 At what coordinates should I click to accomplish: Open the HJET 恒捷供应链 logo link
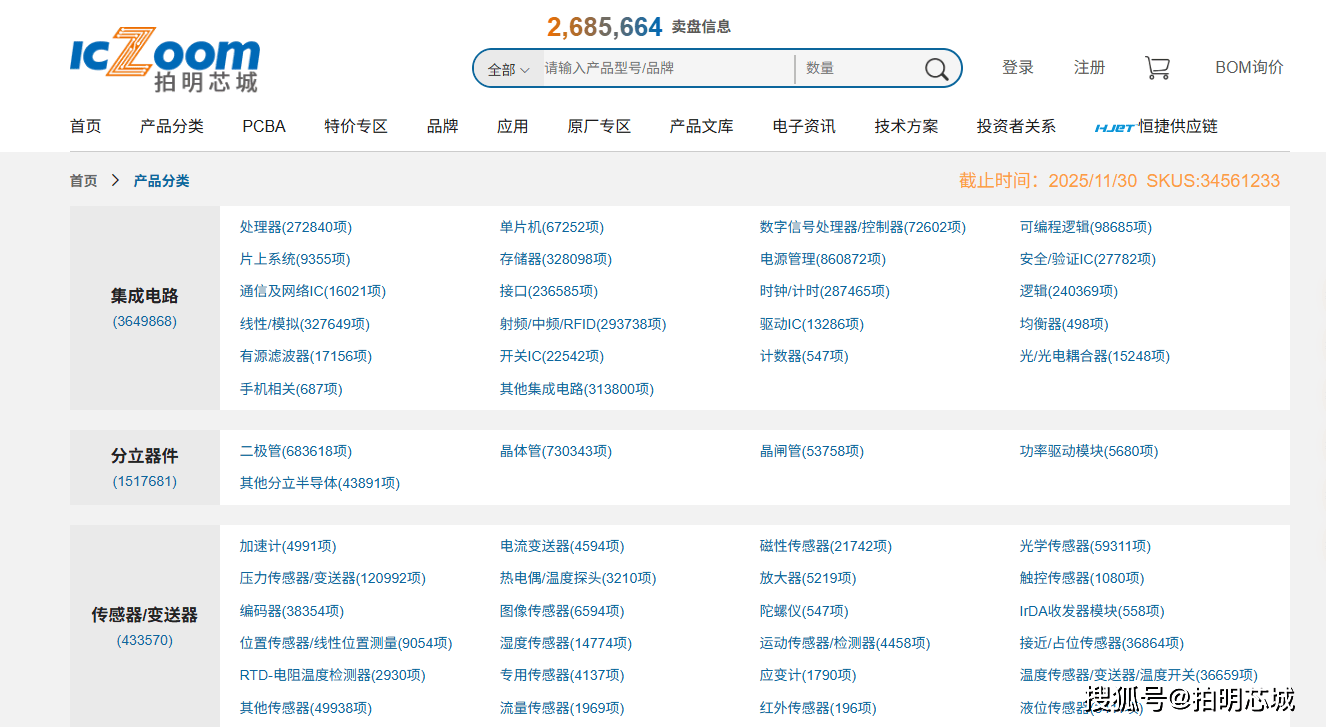[x=1155, y=127]
